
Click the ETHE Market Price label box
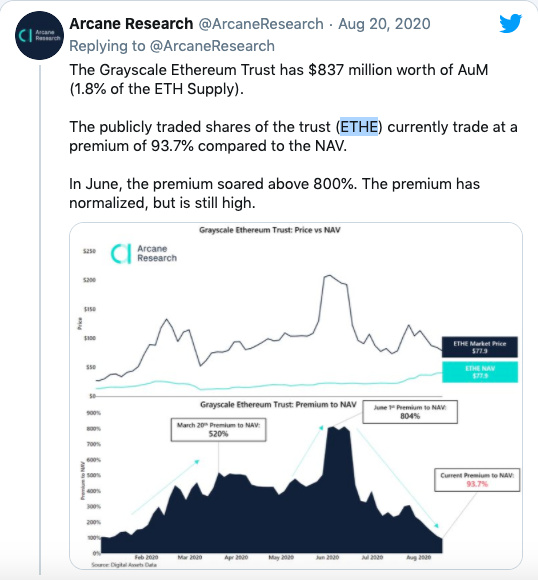(480, 347)
